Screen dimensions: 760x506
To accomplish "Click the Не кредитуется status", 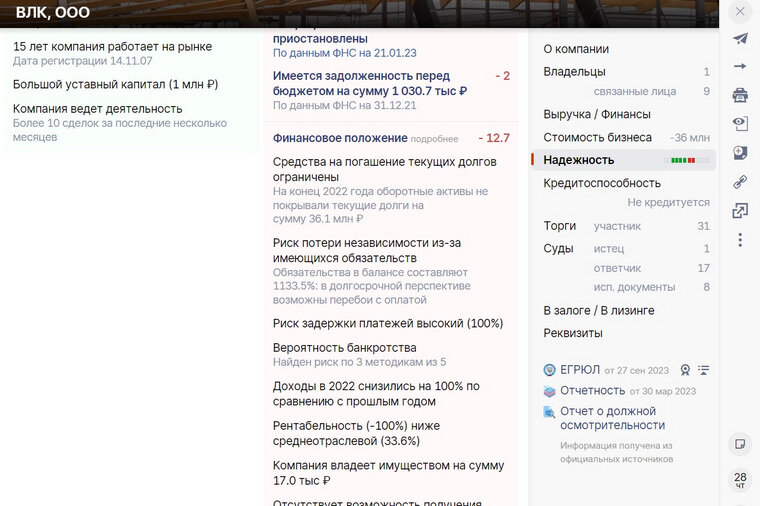I will click(668, 203).
